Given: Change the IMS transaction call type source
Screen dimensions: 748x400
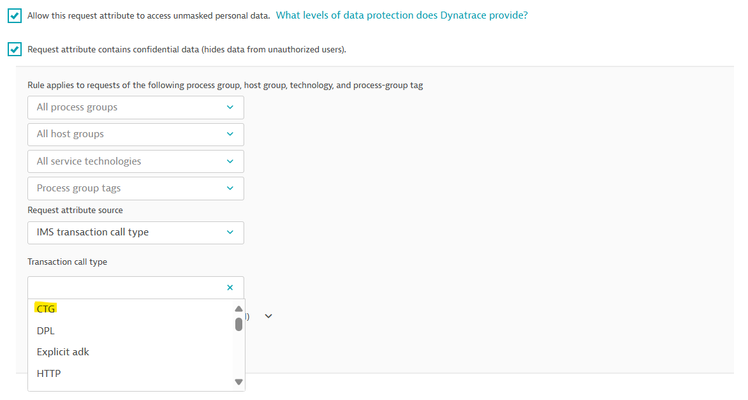Looking at the screenshot, I should point(135,233).
